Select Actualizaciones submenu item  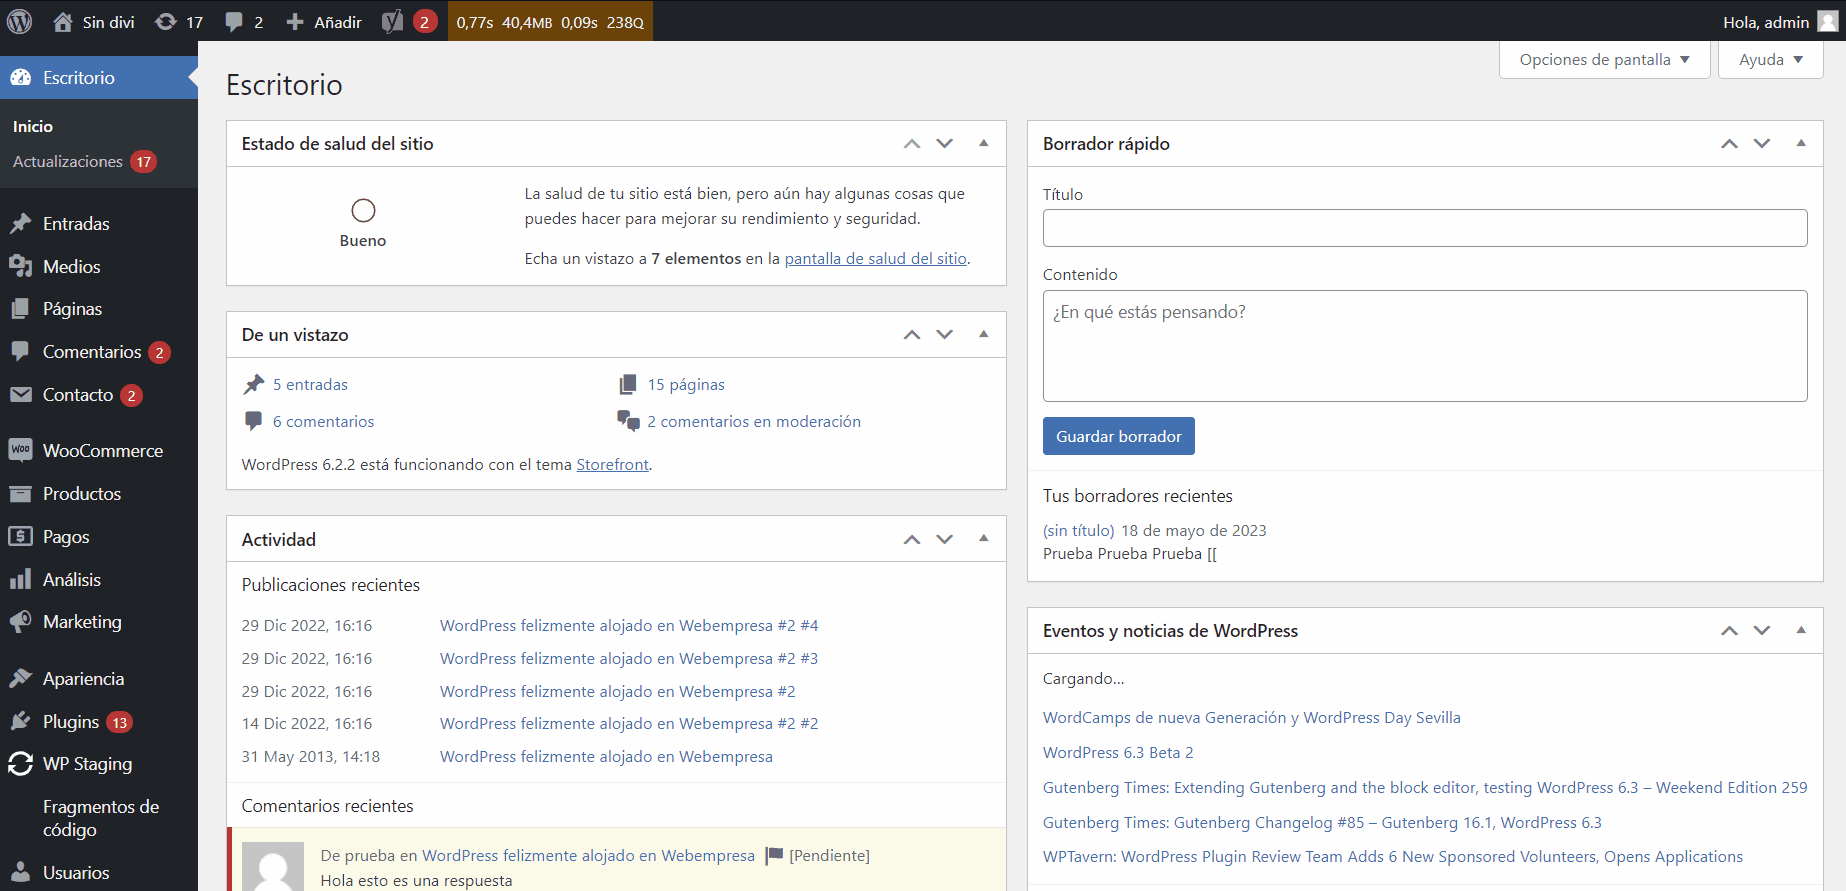point(68,162)
